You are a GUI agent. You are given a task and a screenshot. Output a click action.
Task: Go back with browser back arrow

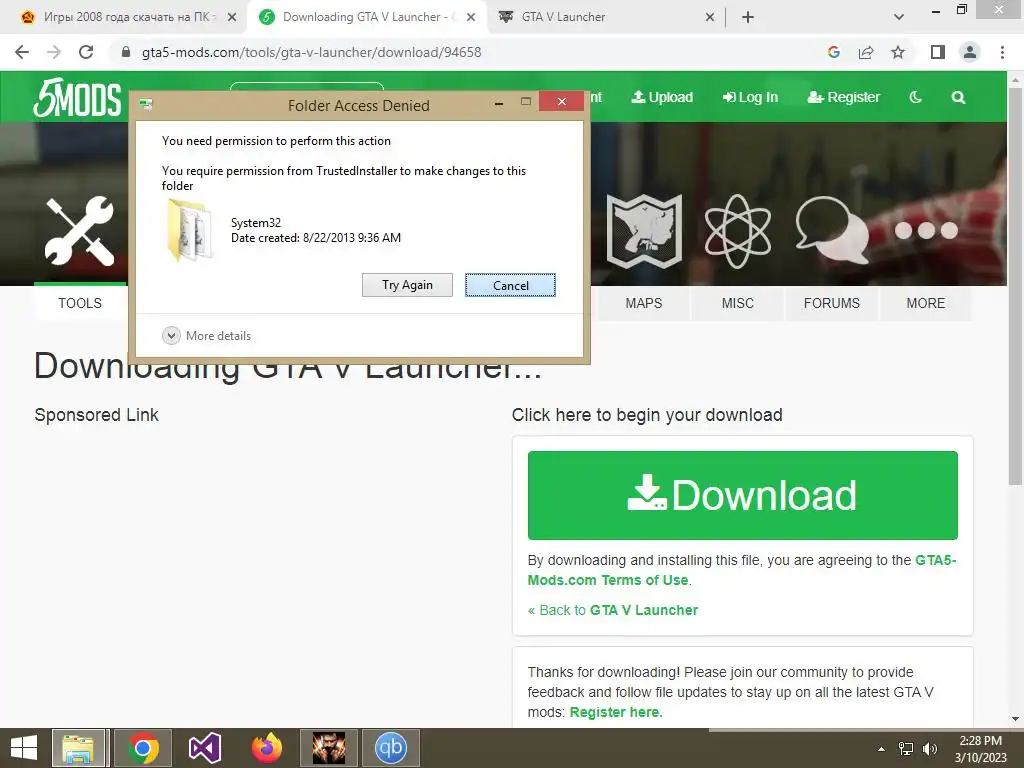click(x=22, y=52)
